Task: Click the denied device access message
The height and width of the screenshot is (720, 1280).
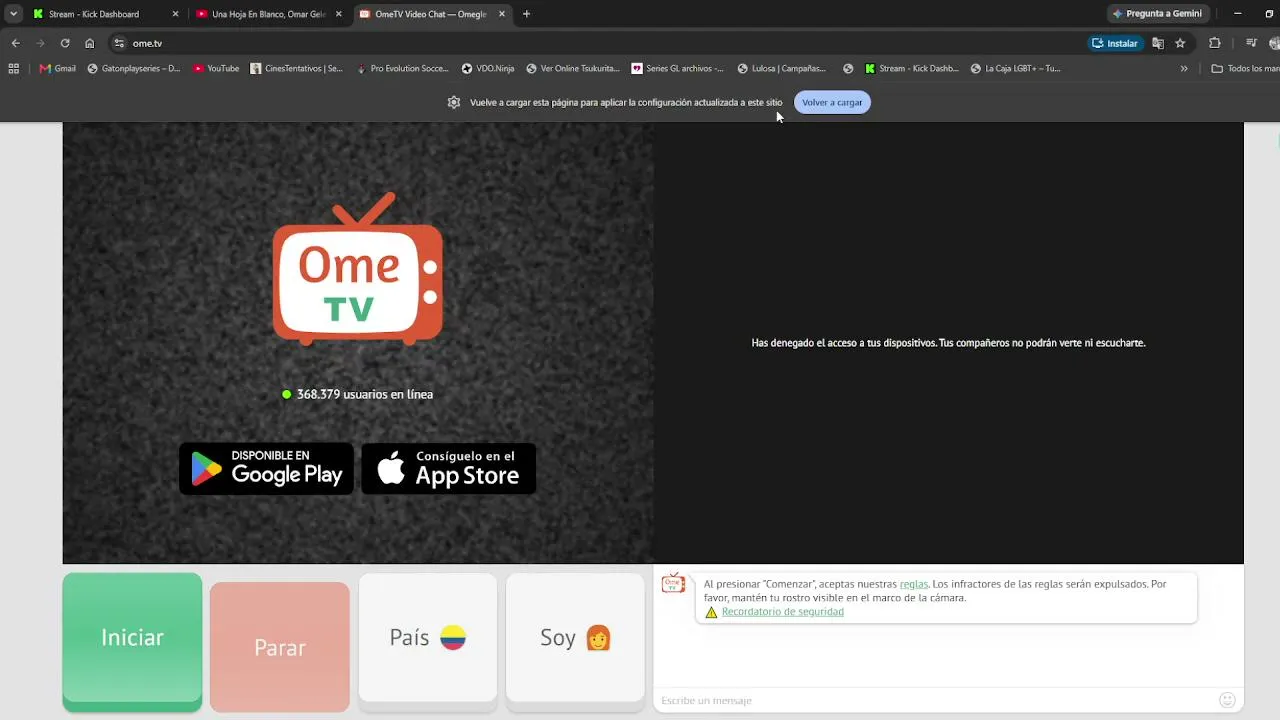Action: [948, 343]
